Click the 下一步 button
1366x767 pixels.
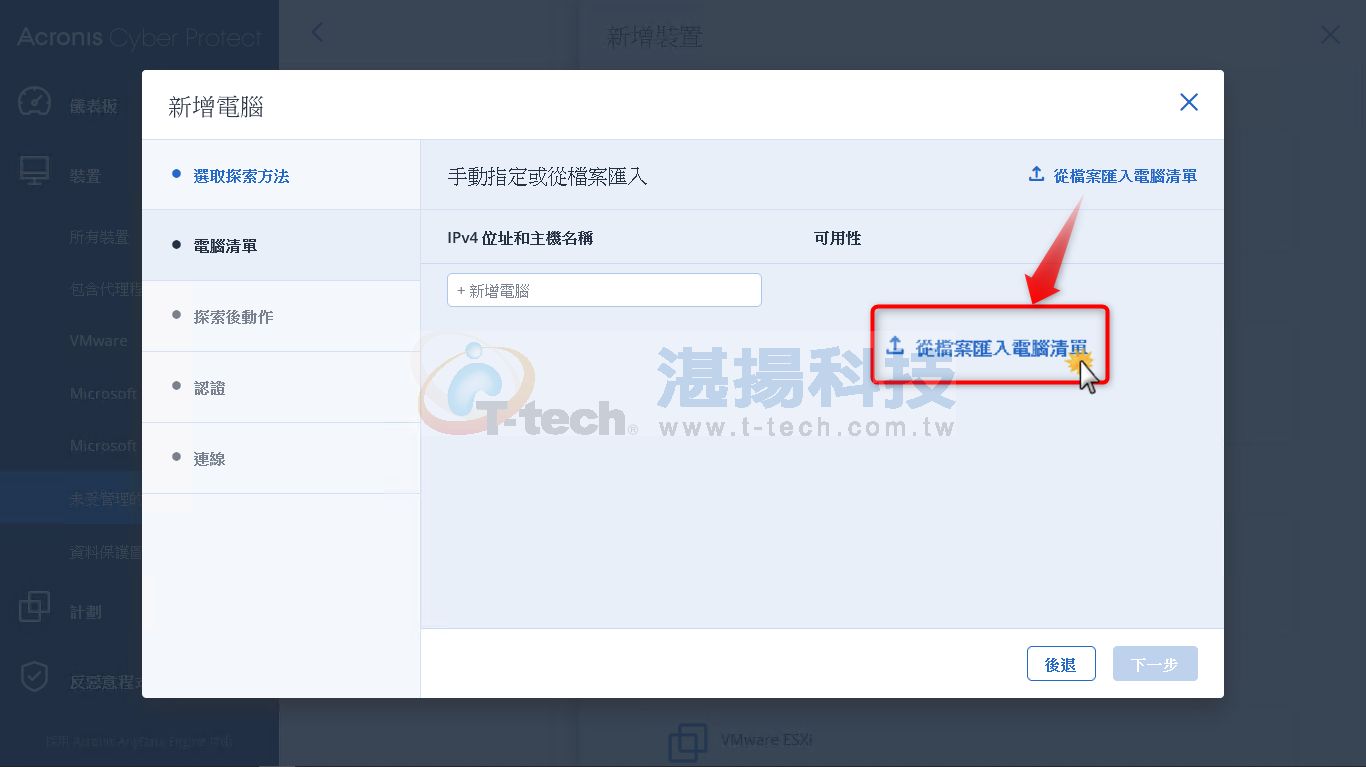click(x=1155, y=664)
